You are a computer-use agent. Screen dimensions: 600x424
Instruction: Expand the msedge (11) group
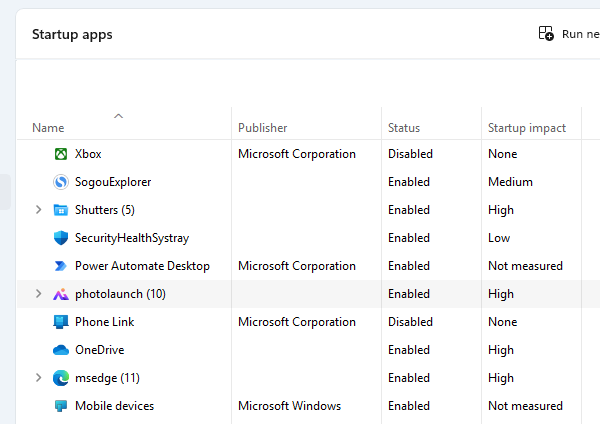pyautogui.click(x=38, y=378)
